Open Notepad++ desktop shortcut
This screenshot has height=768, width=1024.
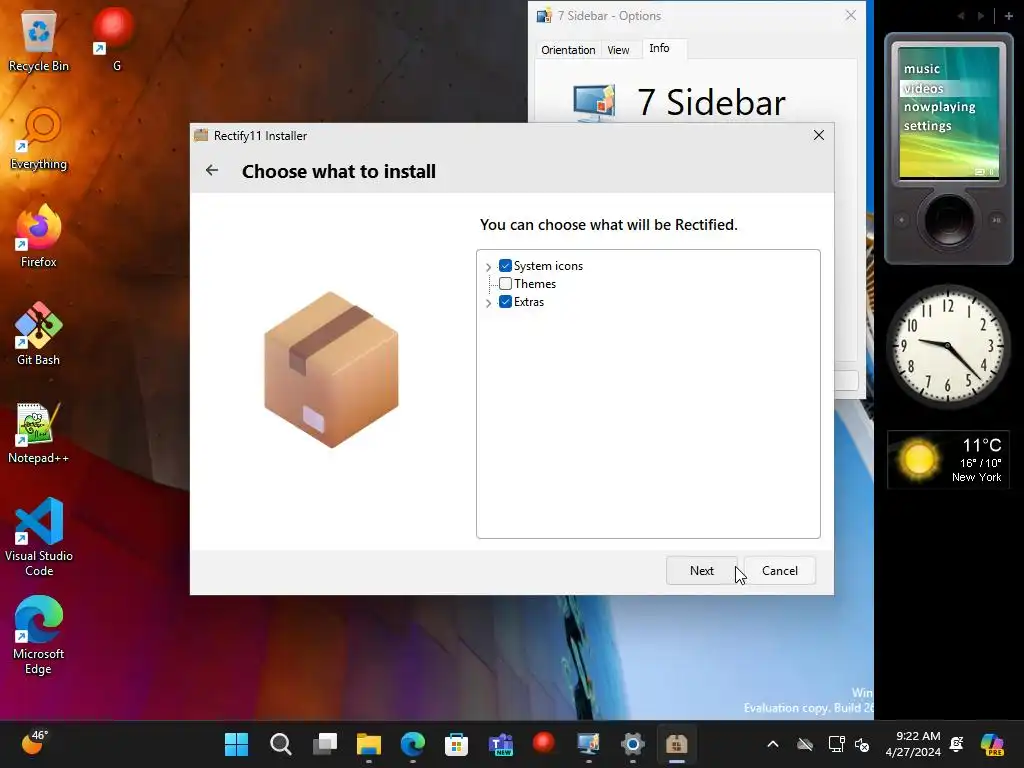39,433
